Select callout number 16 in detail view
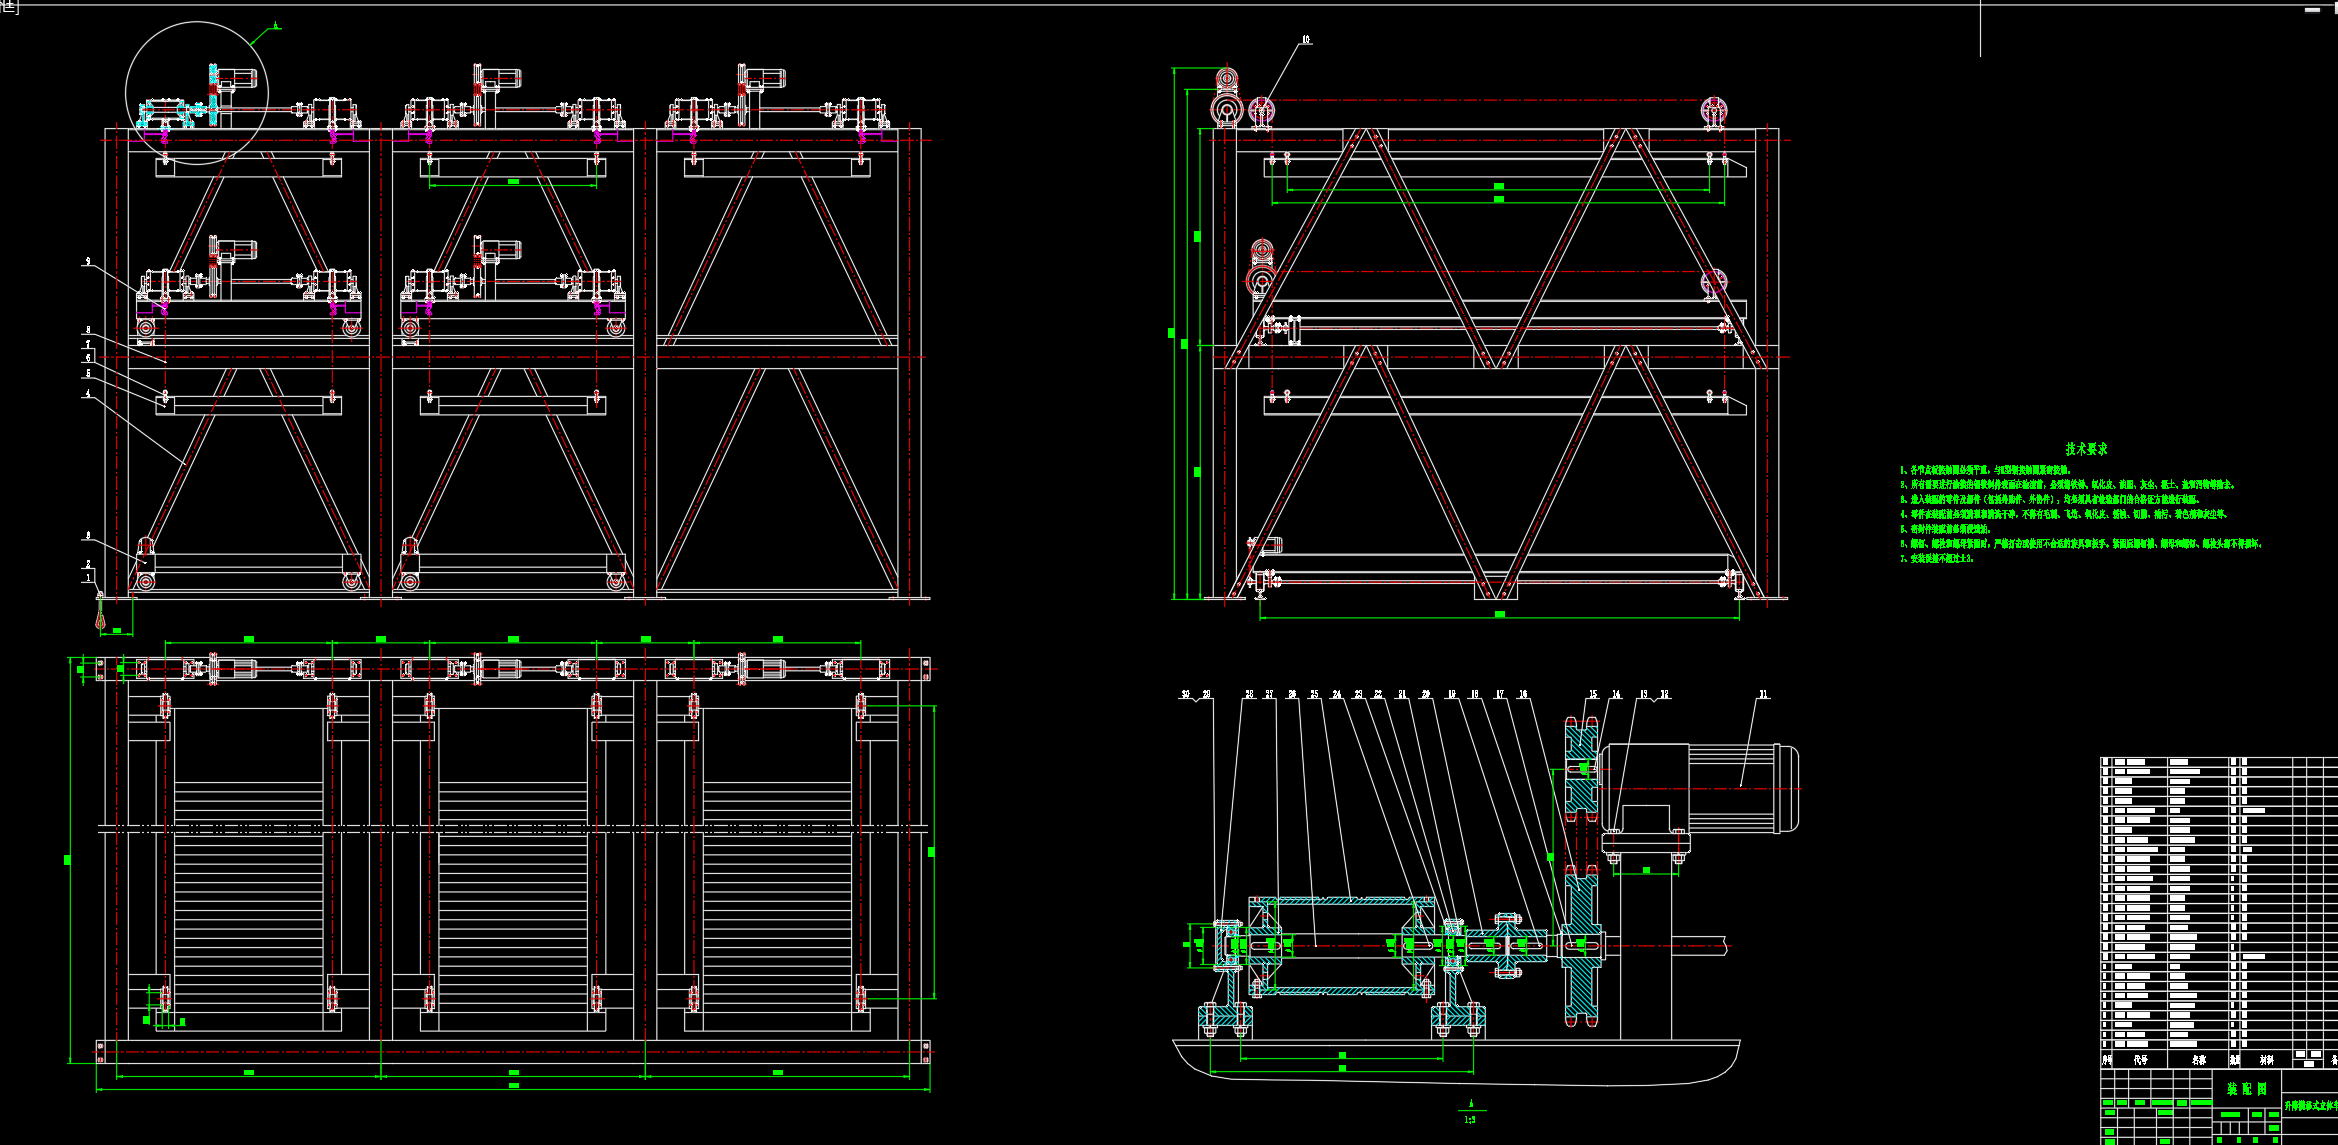 [1523, 694]
